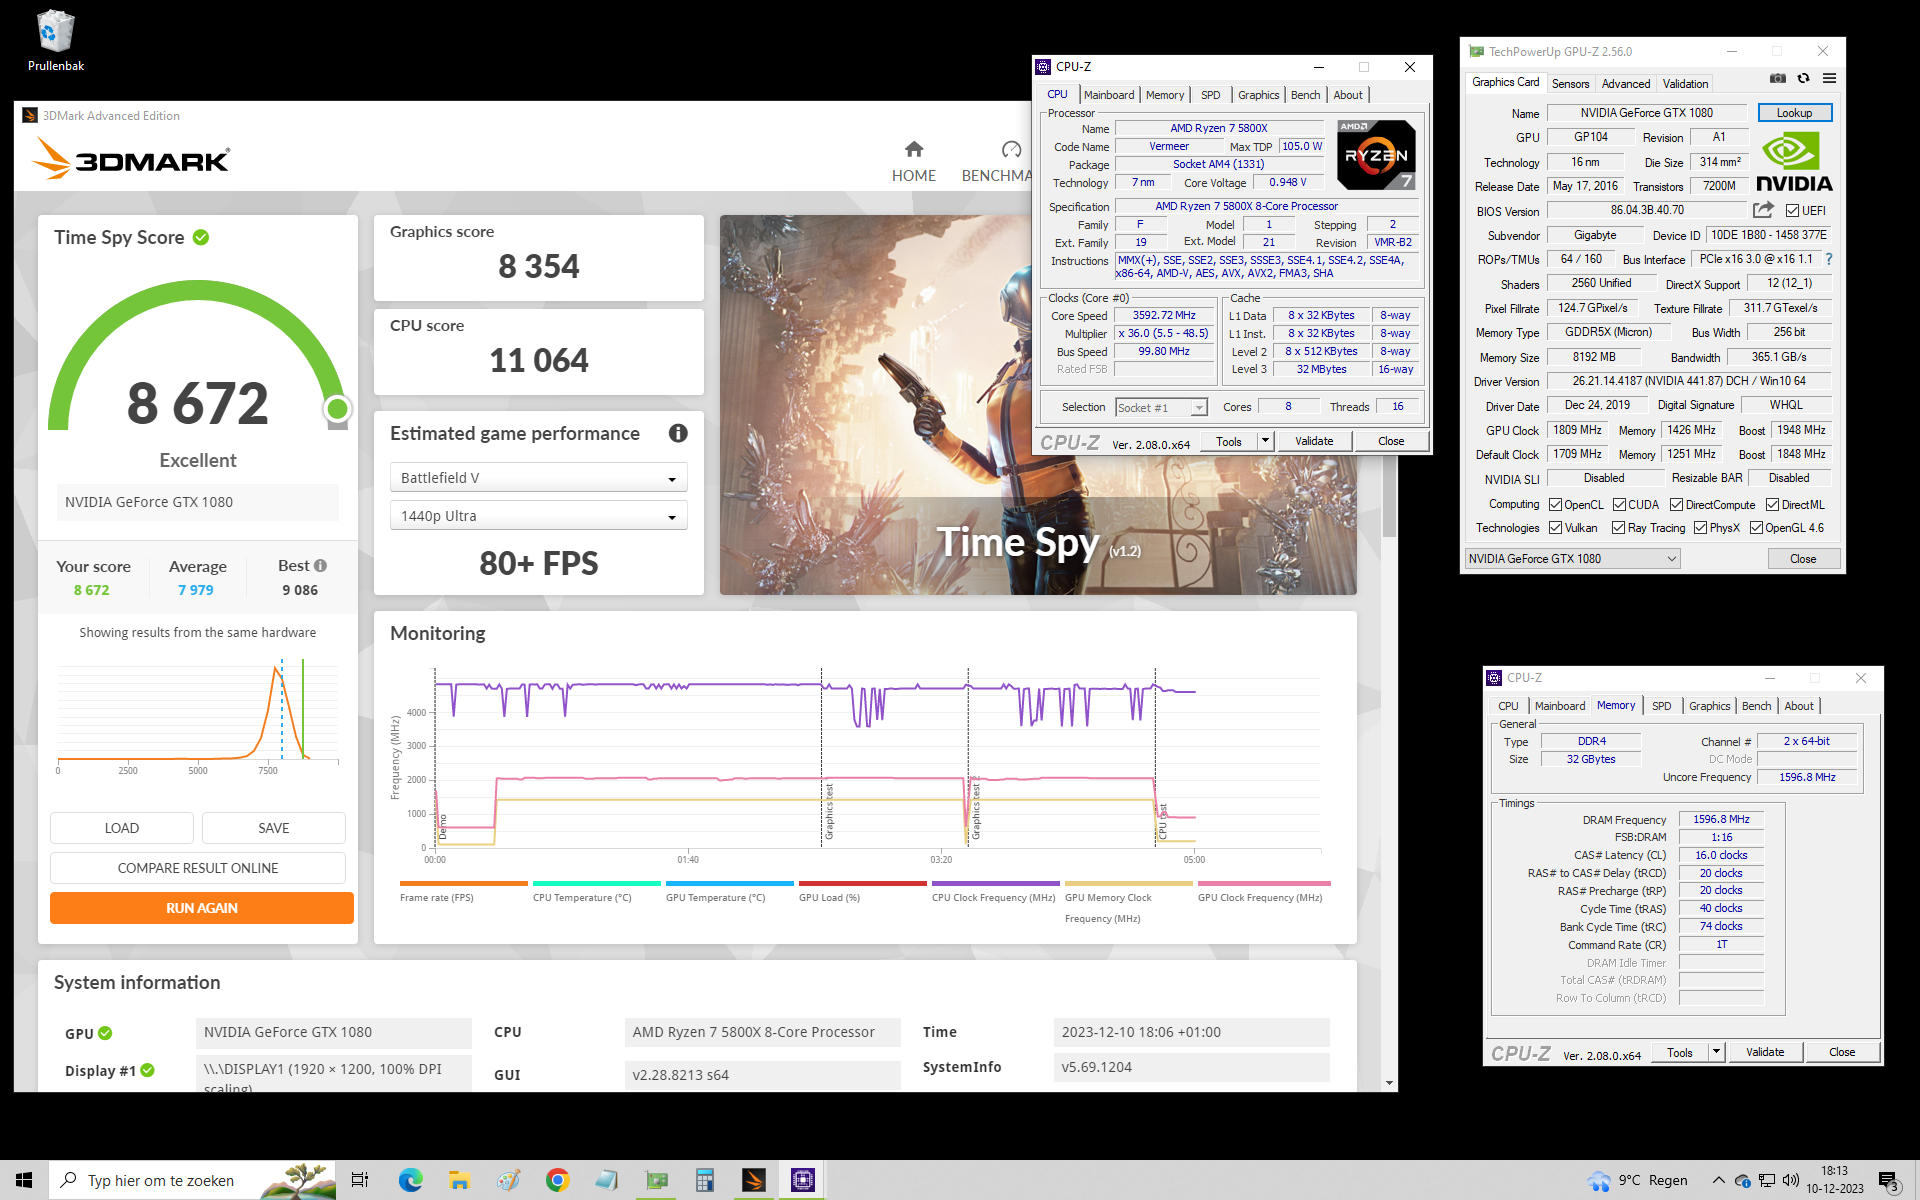This screenshot has height=1200, width=1920.
Task: Click the taskbar search box
Action: pos(193,1180)
